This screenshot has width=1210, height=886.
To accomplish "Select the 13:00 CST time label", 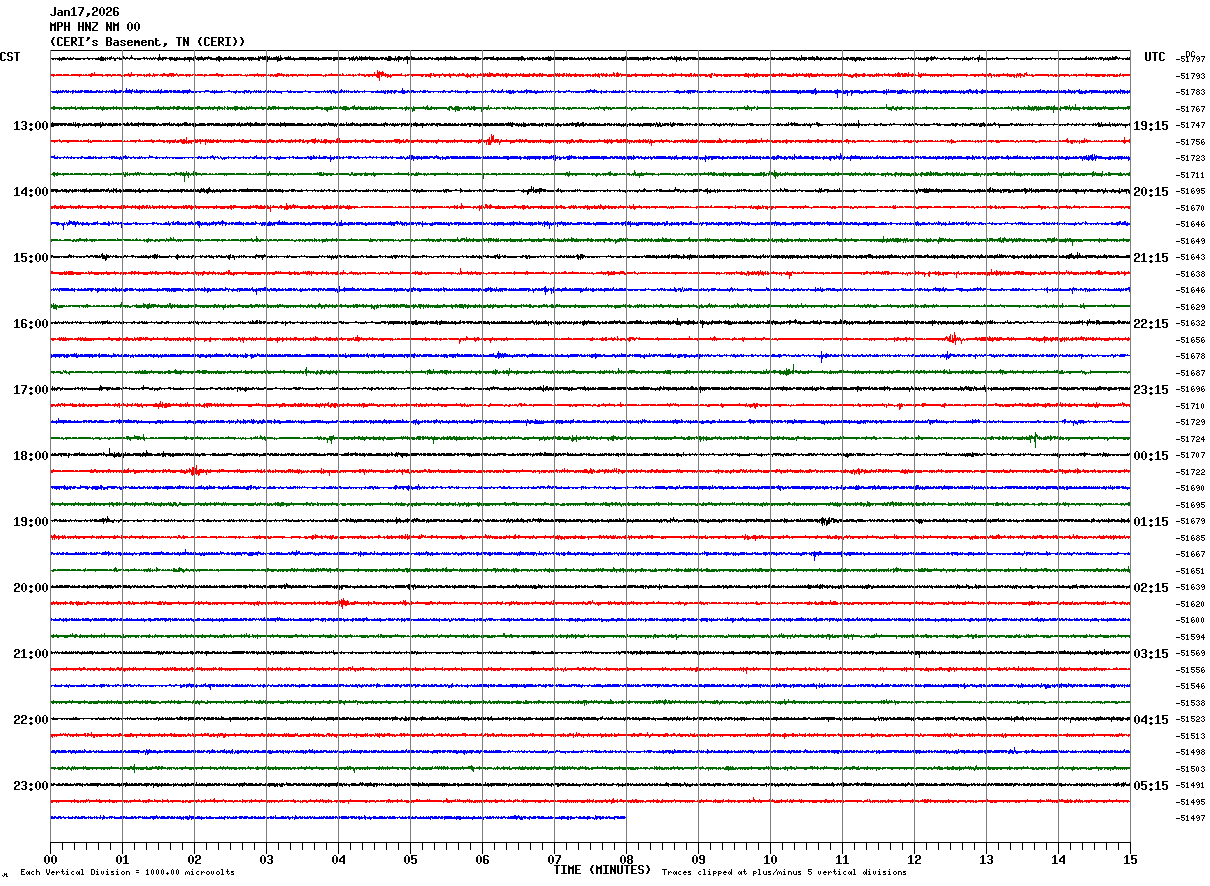I will 30,126.
